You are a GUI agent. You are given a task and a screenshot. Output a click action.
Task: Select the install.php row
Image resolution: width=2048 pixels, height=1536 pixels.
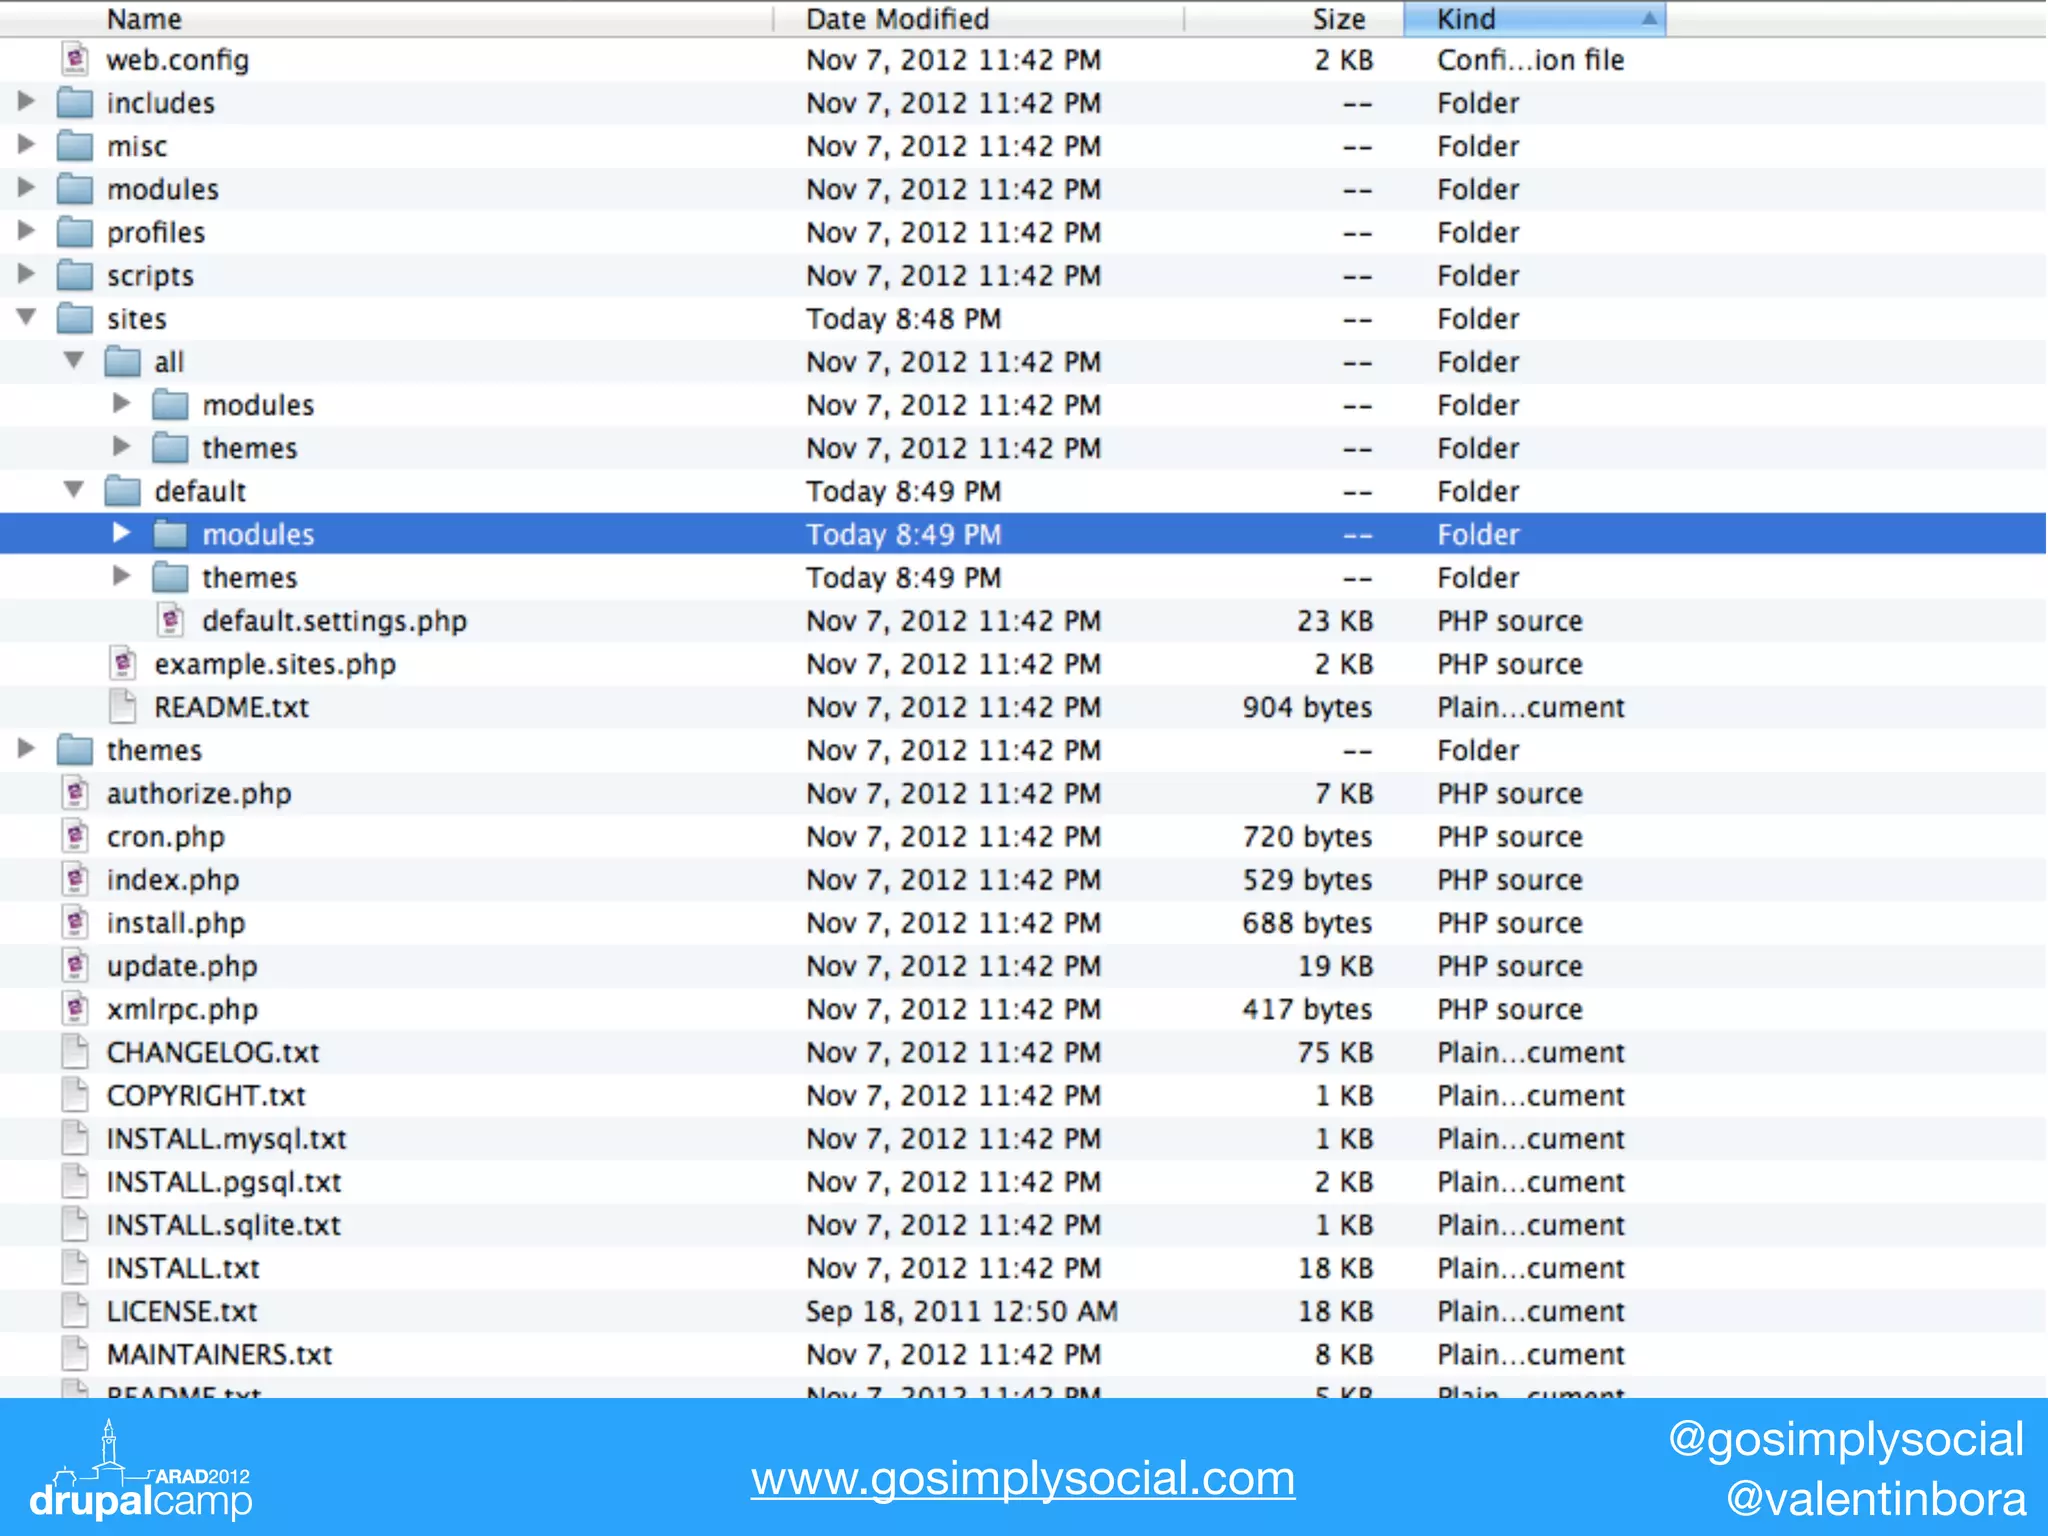pyautogui.click(x=176, y=923)
